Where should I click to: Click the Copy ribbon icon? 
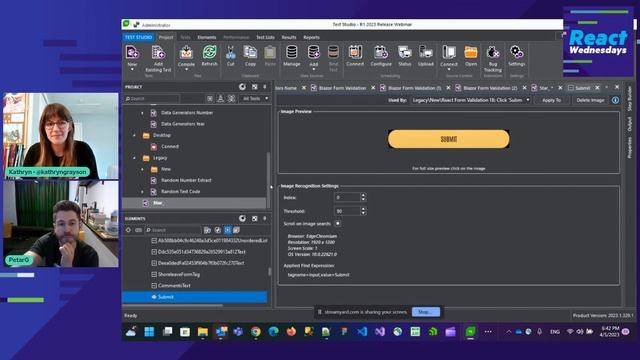250,52
